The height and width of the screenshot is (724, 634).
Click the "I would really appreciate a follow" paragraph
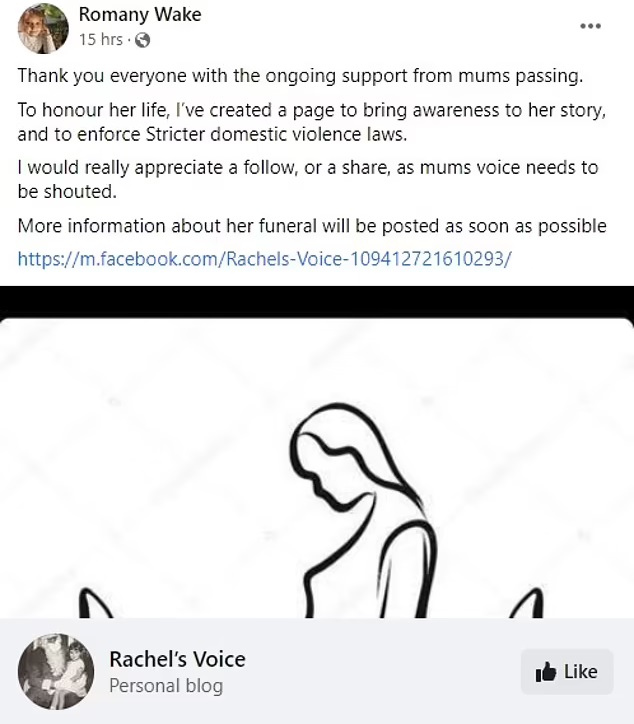[x=307, y=179]
